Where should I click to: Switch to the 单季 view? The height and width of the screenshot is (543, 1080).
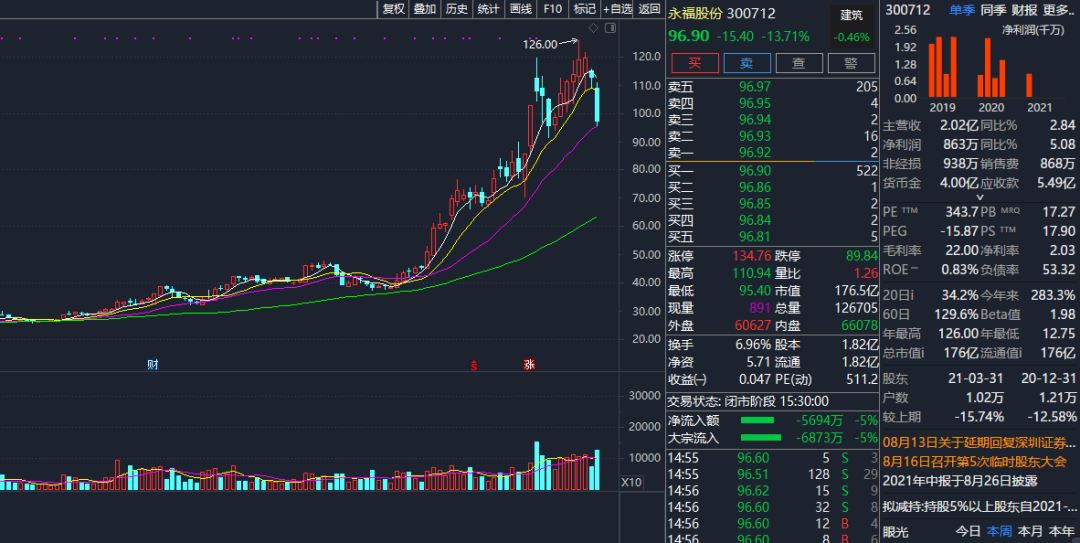pos(961,10)
